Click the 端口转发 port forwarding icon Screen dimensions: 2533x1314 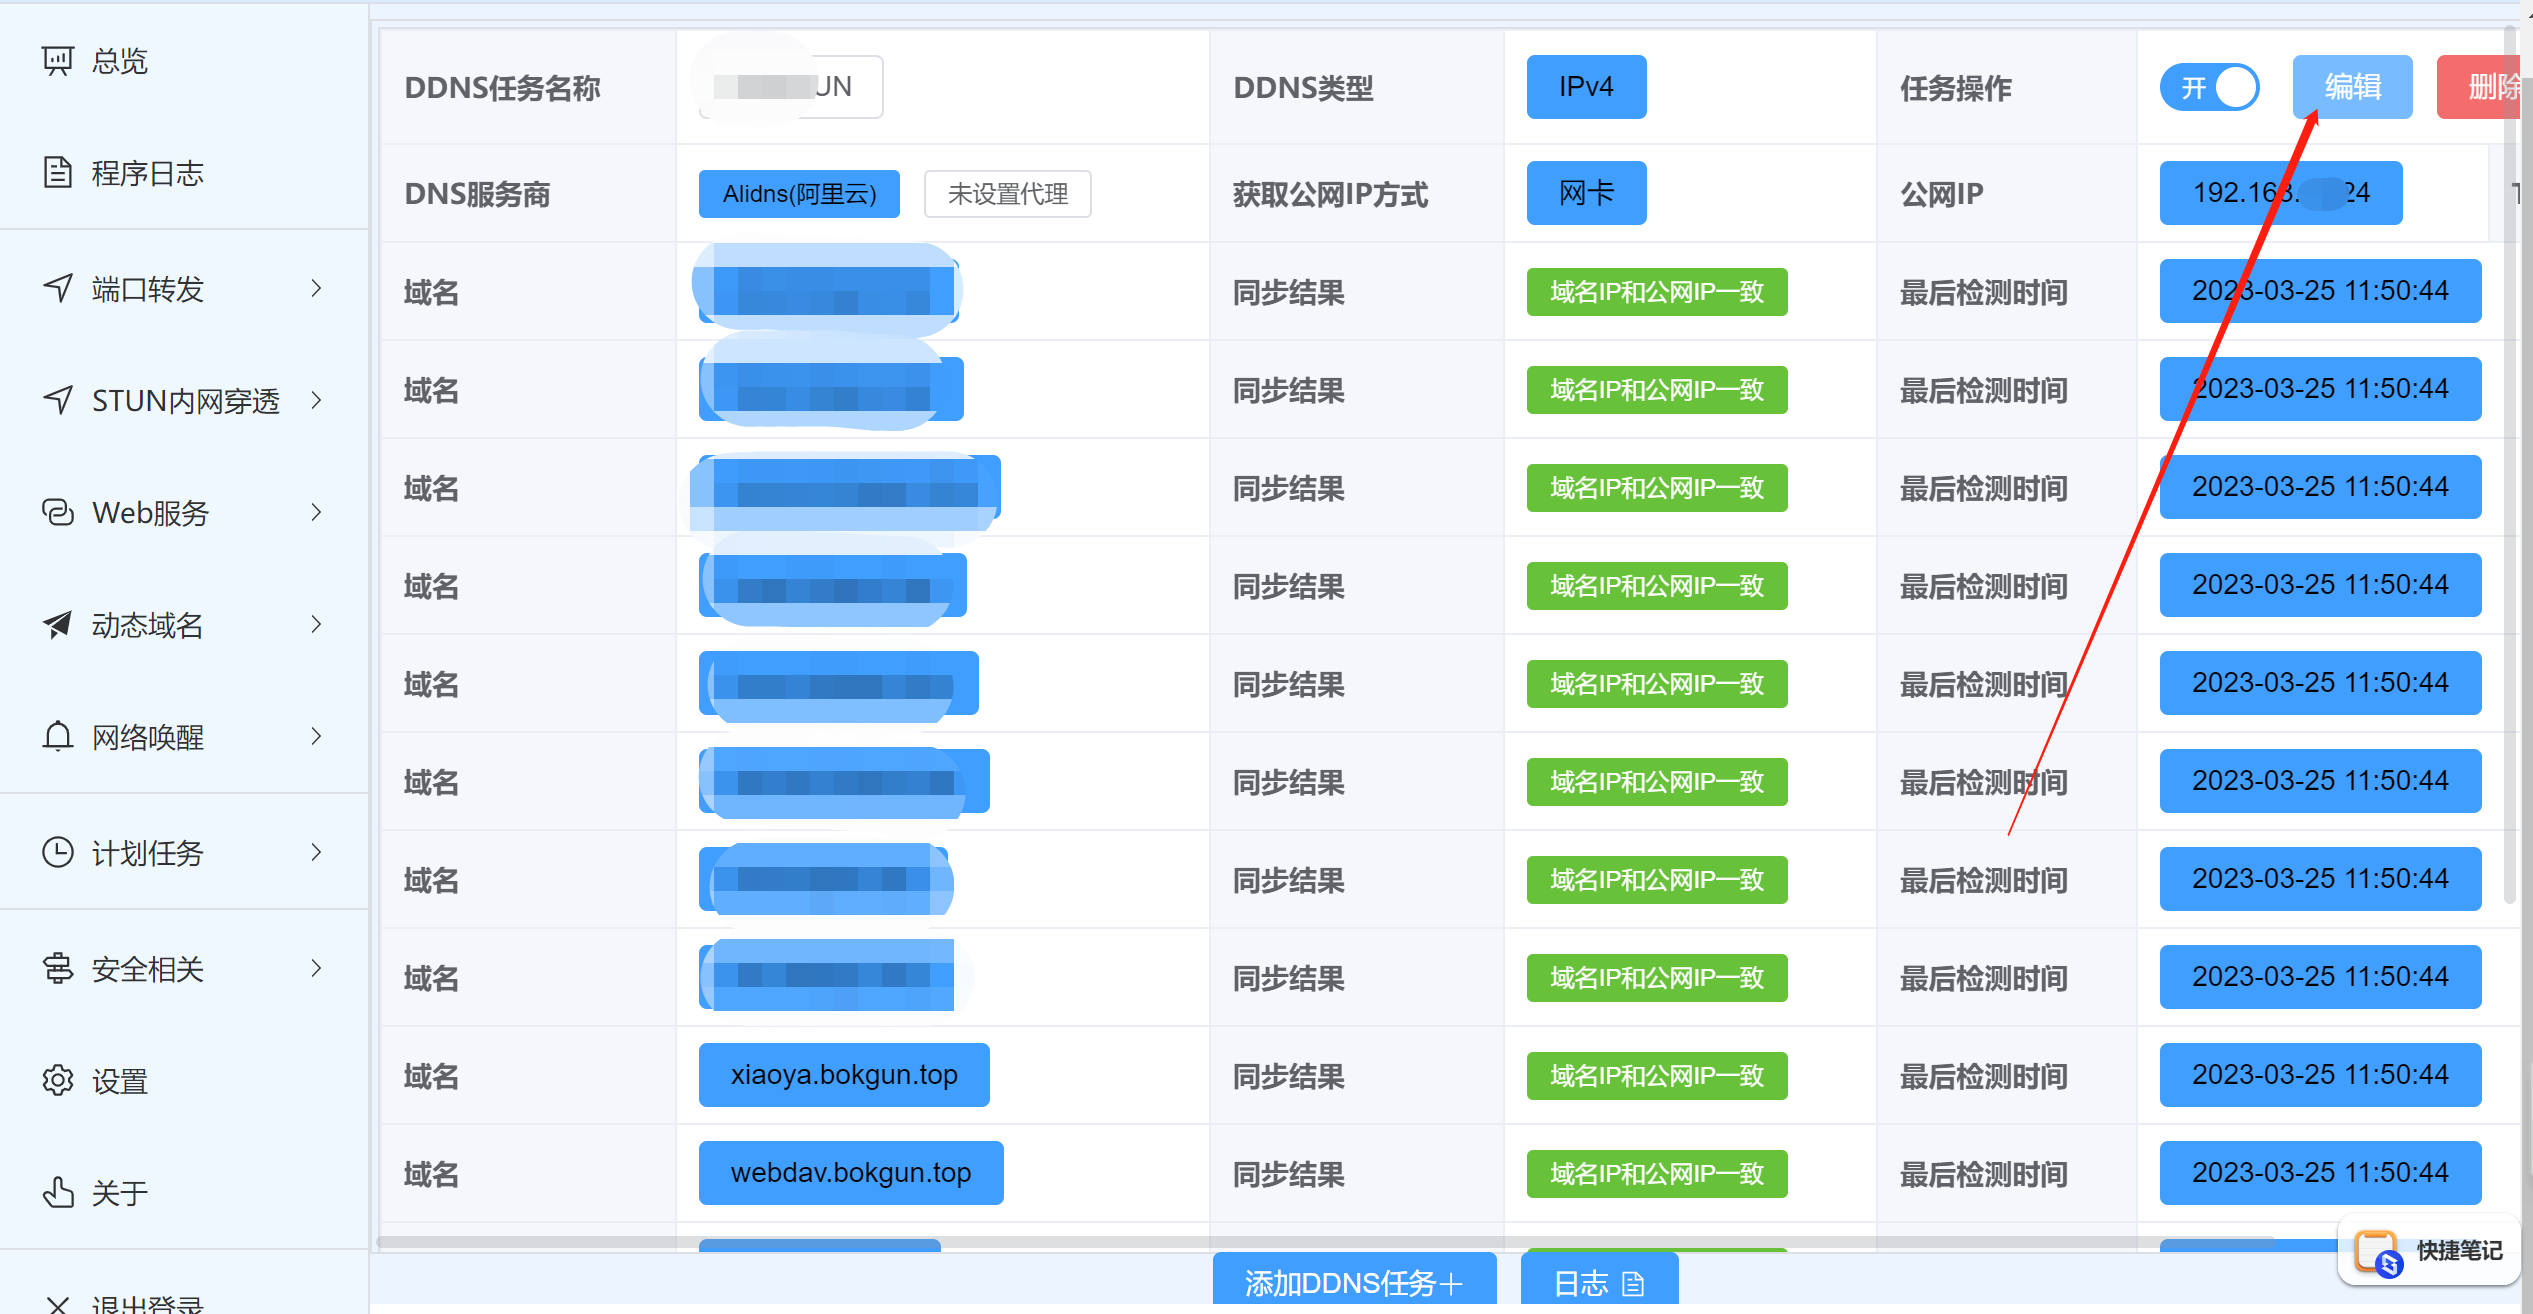pos(57,288)
